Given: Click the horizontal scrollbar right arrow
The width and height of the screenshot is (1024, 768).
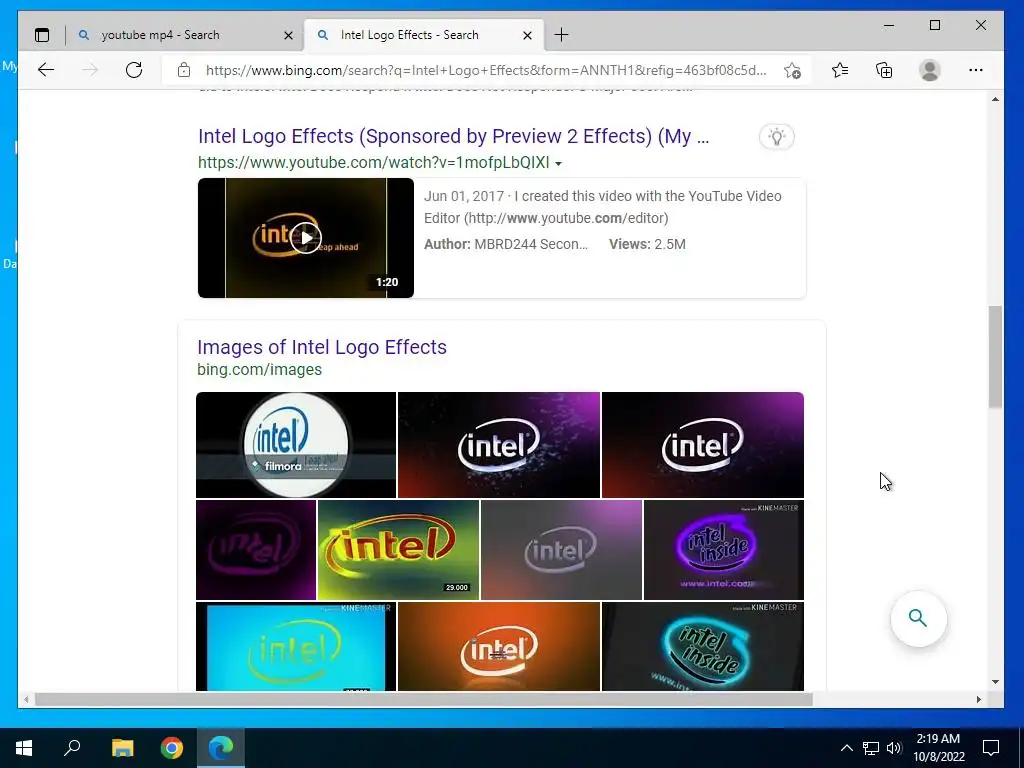Looking at the screenshot, I should [978, 699].
